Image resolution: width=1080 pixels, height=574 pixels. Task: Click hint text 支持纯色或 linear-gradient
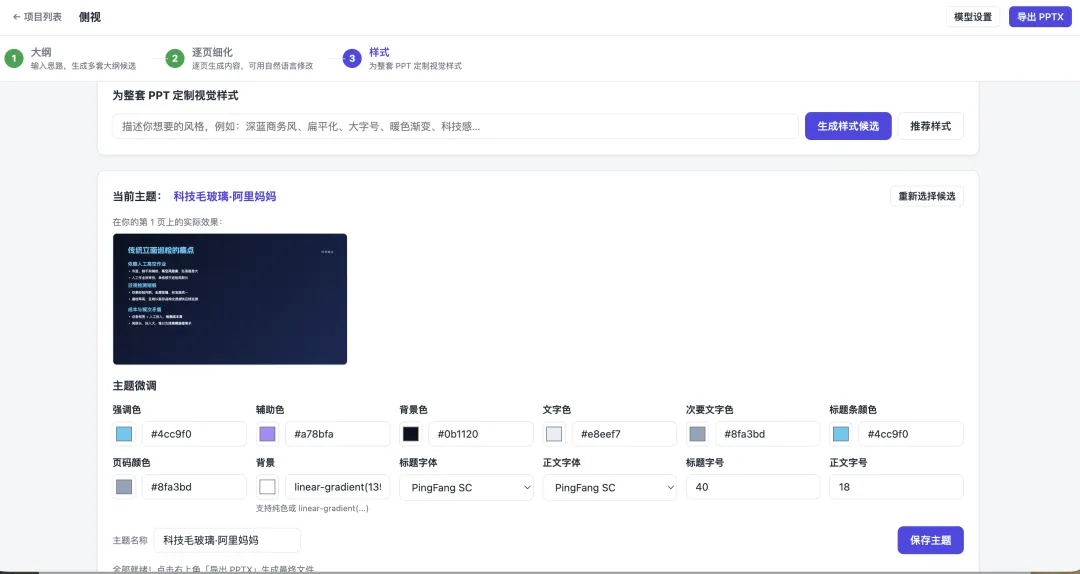pyautogui.click(x=312, y=509)
